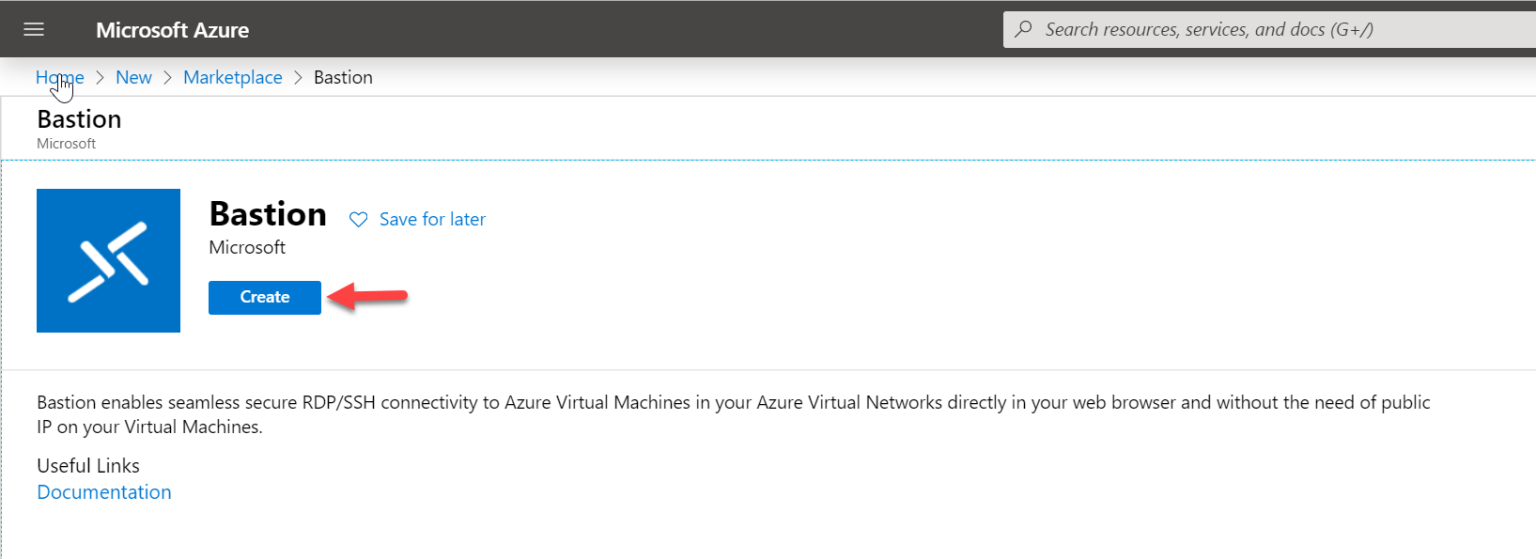Click the Useful Links heading
The image size is (1536, 559).
coord(88,465)
